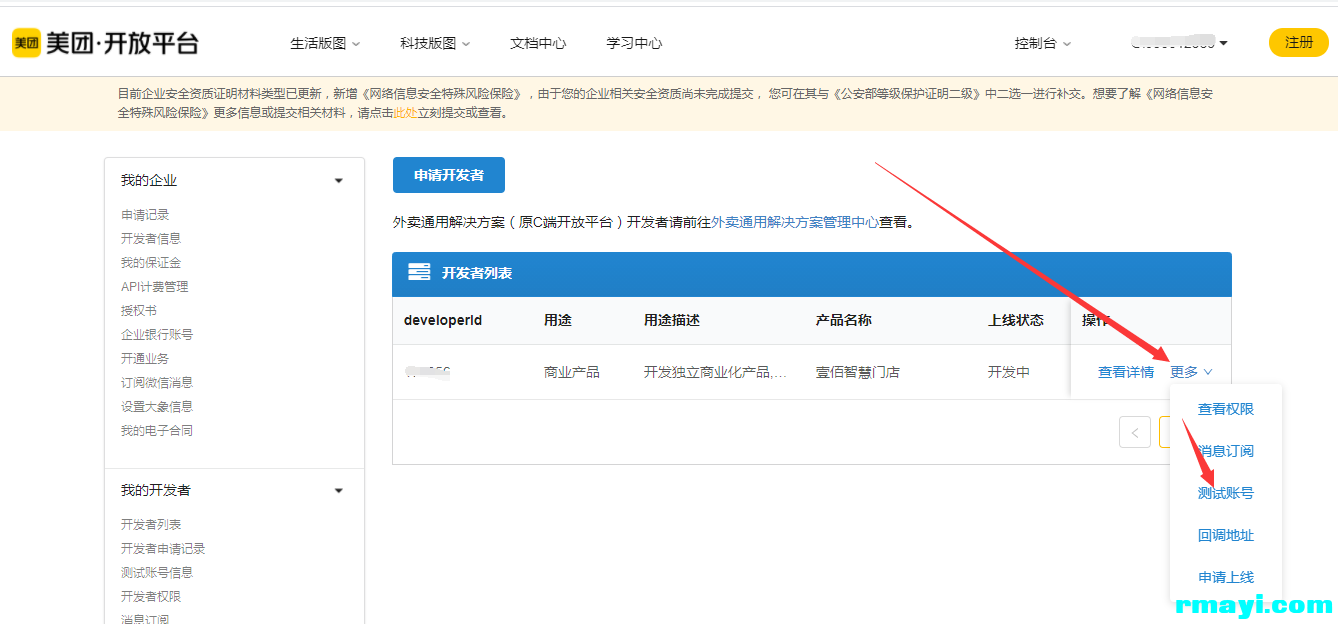Open the account name dropdown
The image size is (1338, 624).
pos(1179,43)
